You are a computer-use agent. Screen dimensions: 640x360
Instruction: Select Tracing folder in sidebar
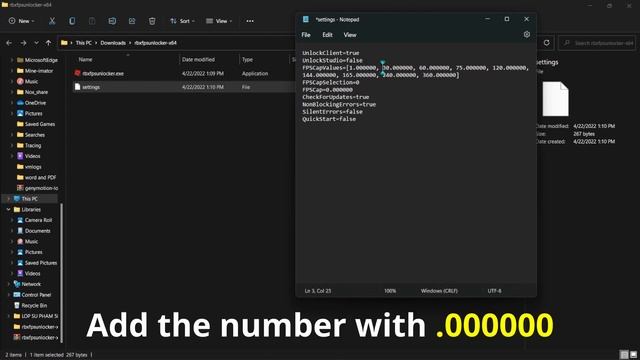click(x=33, y=145)
